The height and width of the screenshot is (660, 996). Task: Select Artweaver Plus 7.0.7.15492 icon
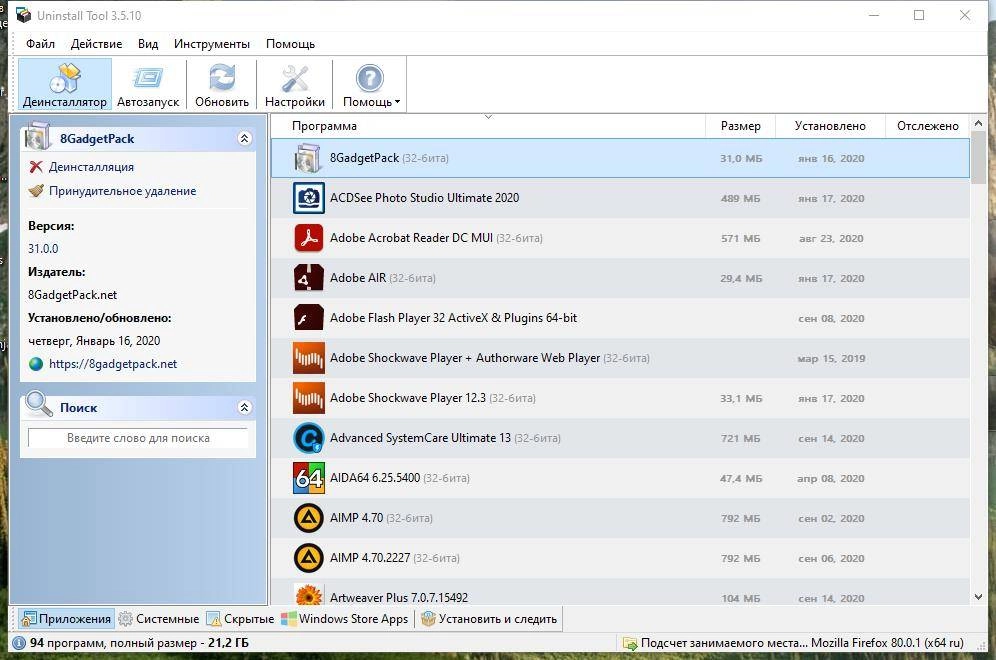pyautogui.click(x=309, y=595)
